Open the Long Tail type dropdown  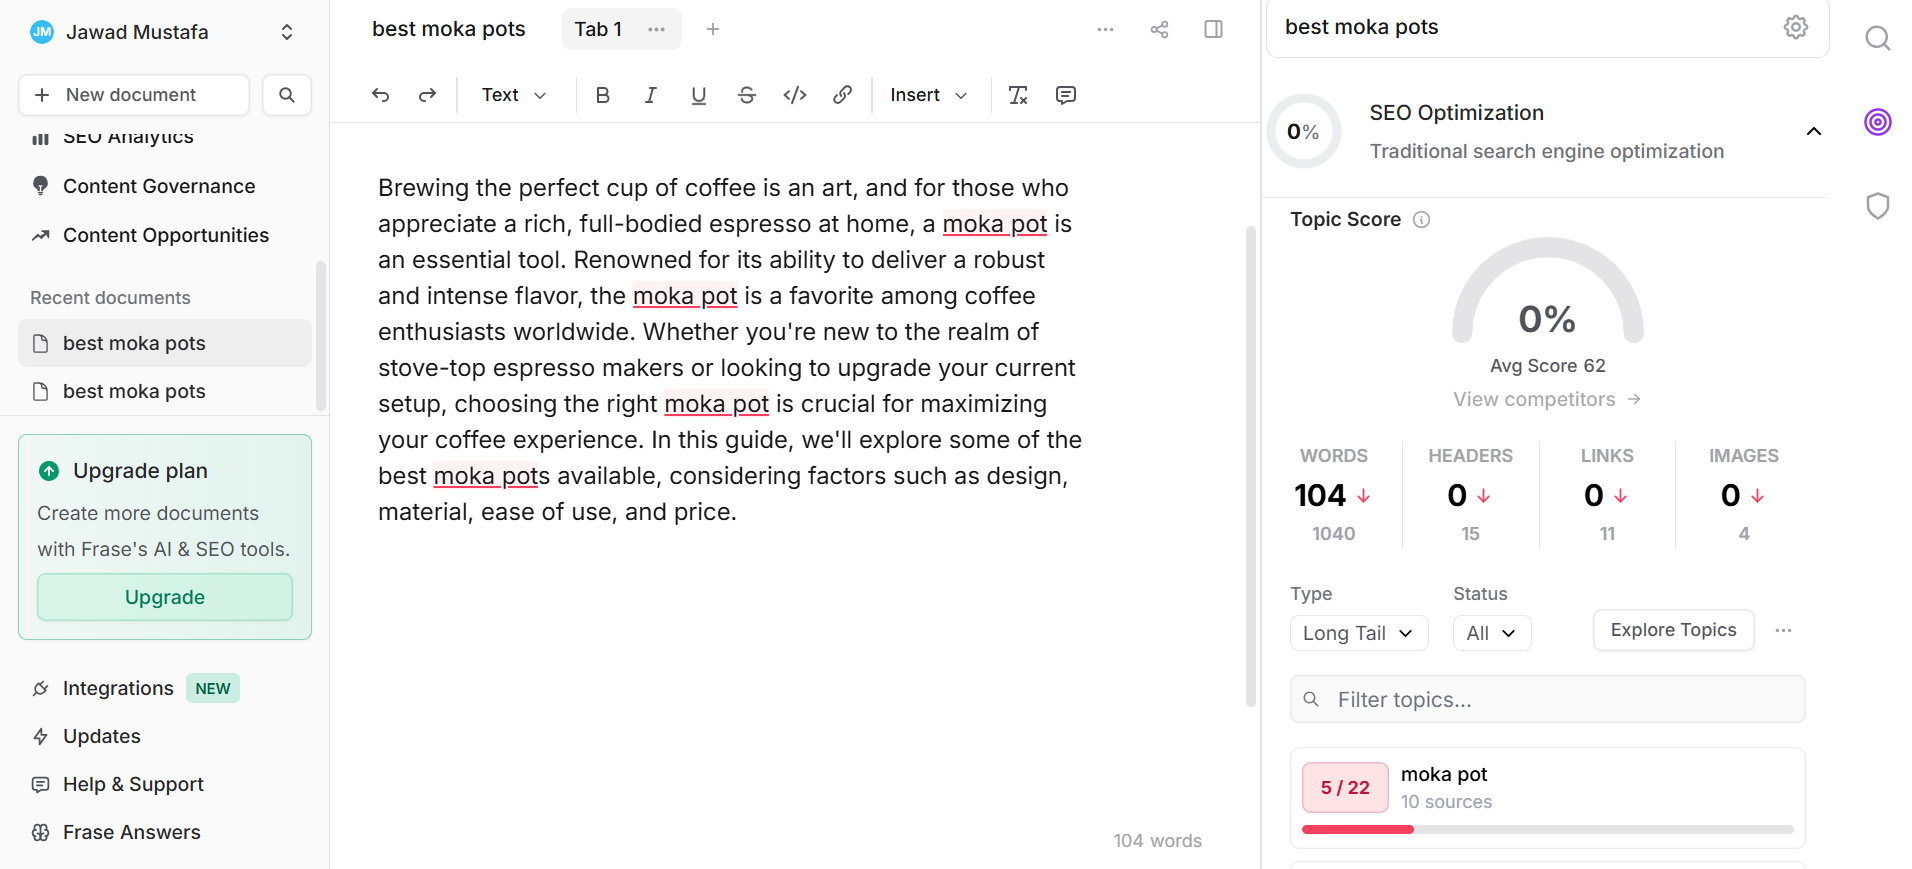(x=1358, y=633)
